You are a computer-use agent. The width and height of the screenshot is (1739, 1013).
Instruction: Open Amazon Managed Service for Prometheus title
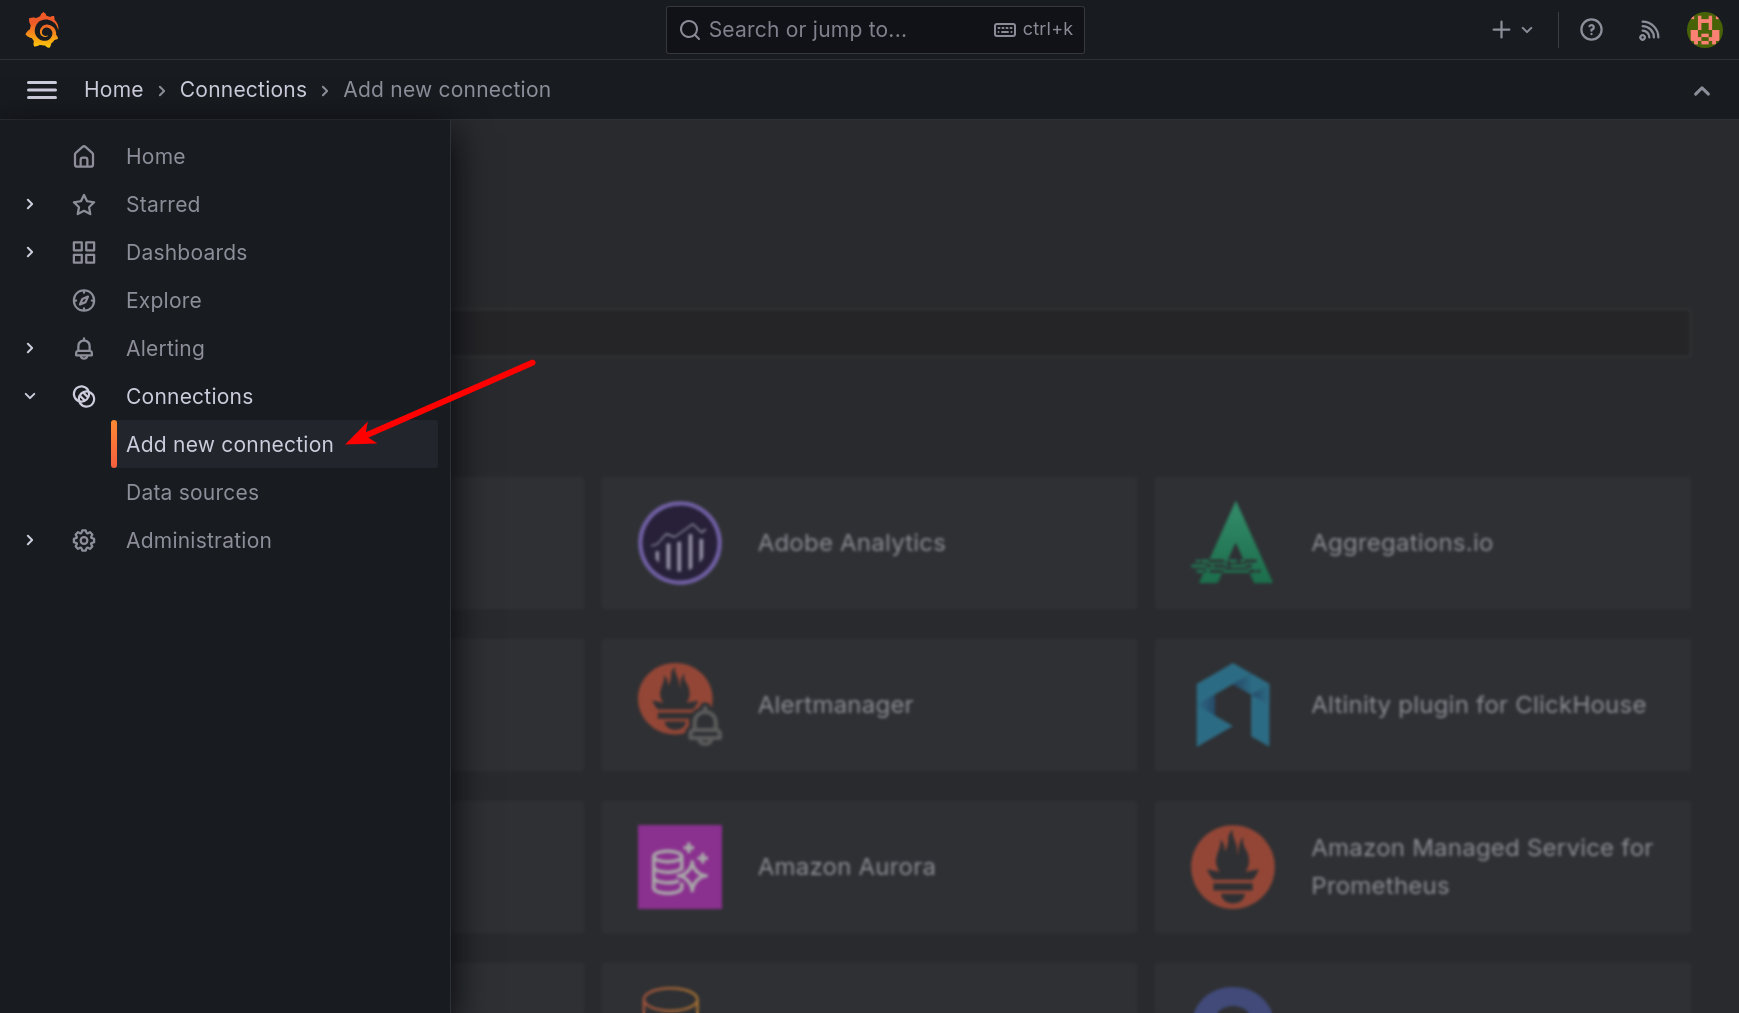tap(1482, 867)
